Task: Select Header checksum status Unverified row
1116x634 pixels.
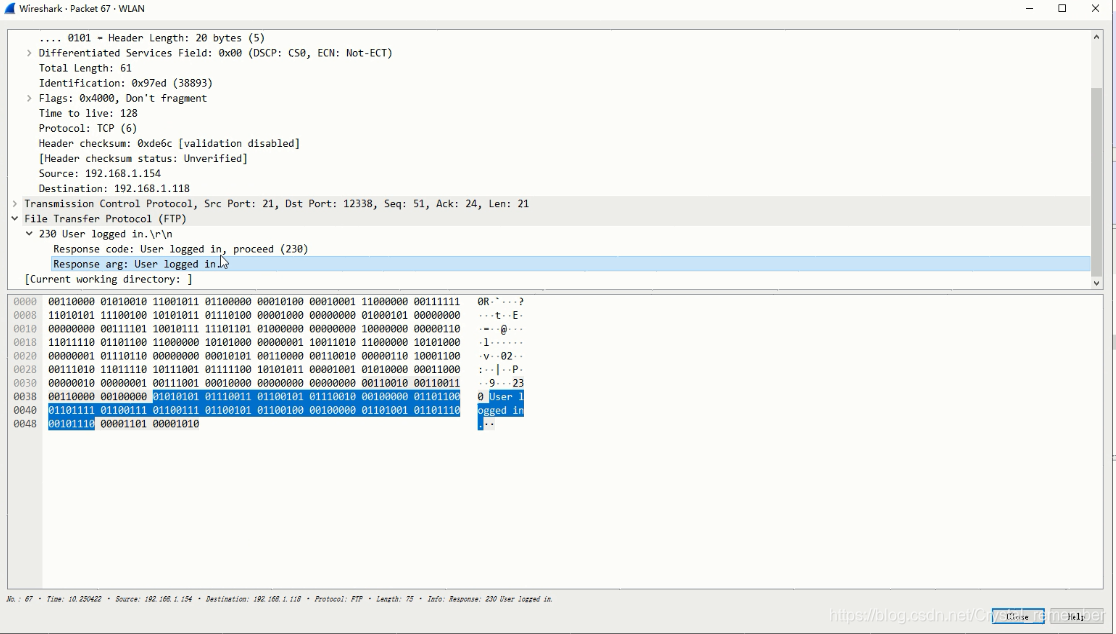Action: coord(143,159)
